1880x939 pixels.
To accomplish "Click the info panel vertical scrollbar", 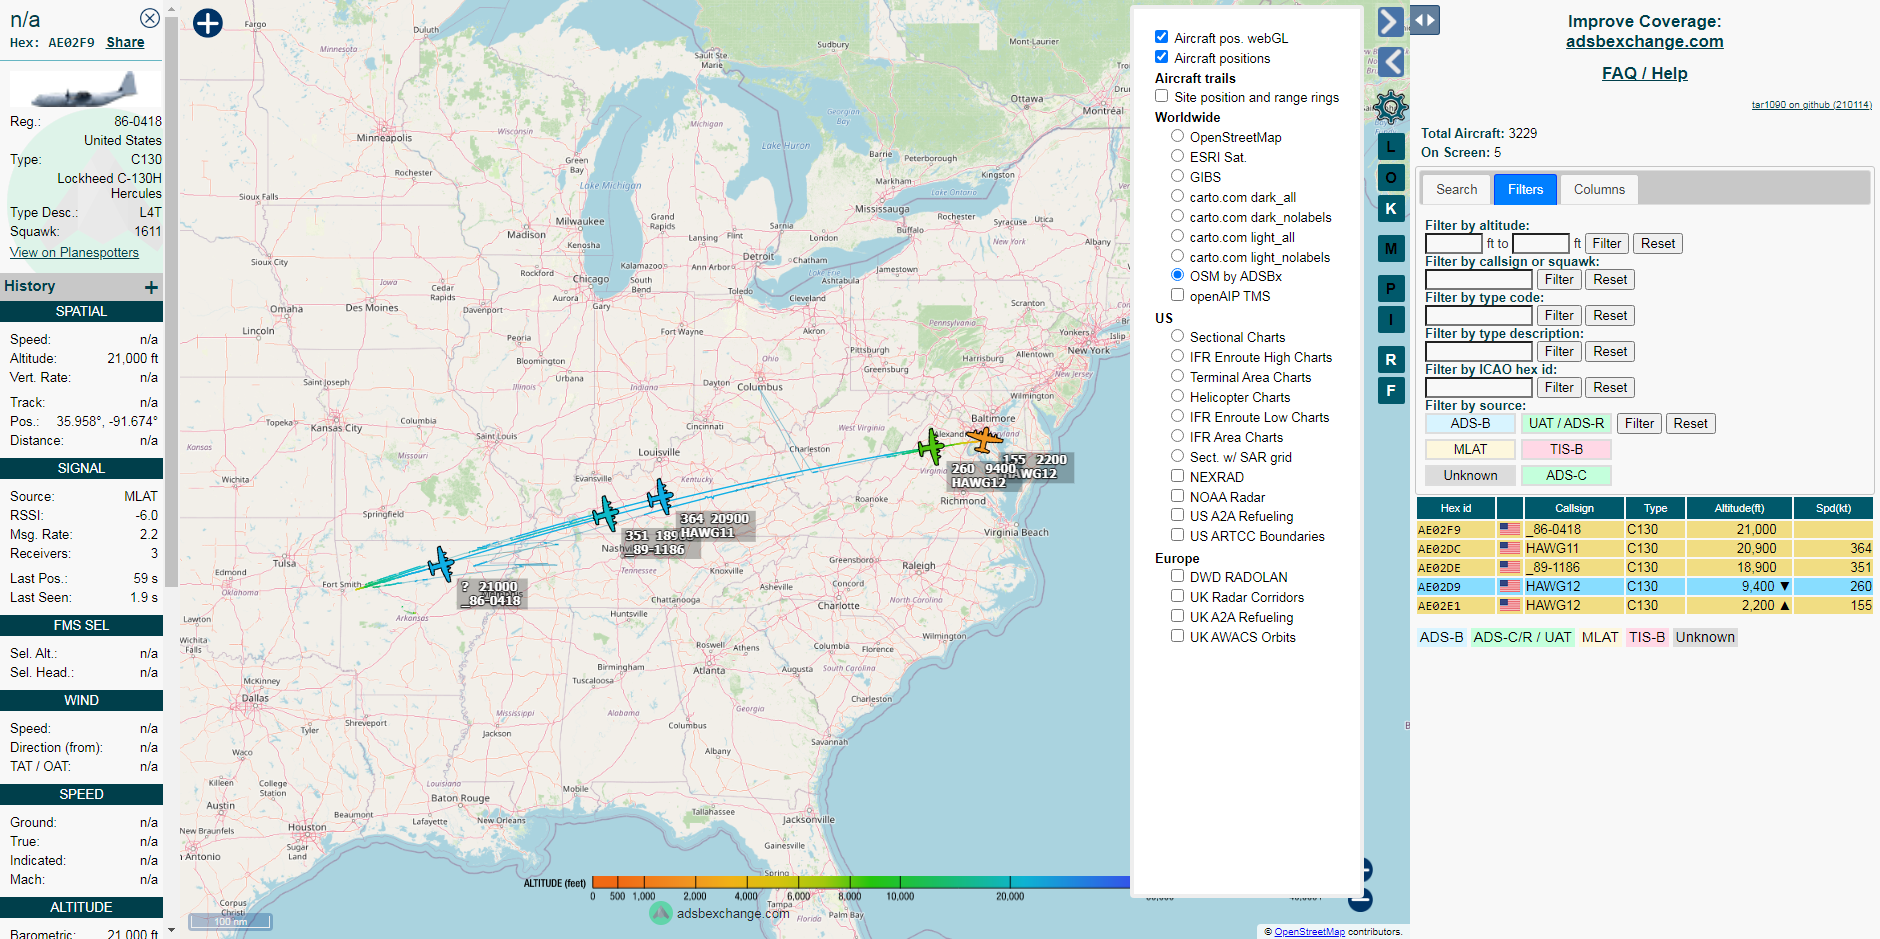I will click(171, 300).
